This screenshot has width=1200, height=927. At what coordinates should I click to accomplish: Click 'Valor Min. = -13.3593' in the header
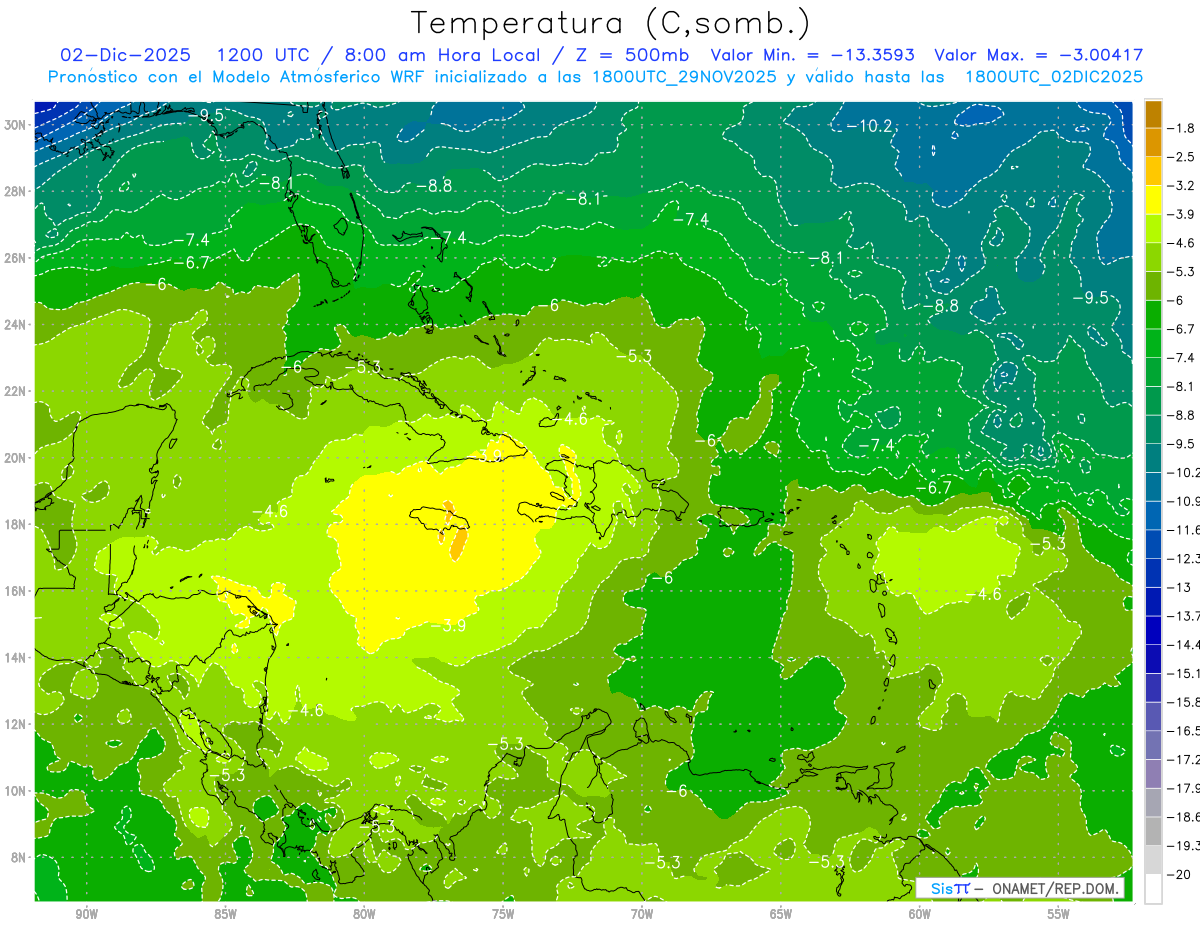coord(813,55)
